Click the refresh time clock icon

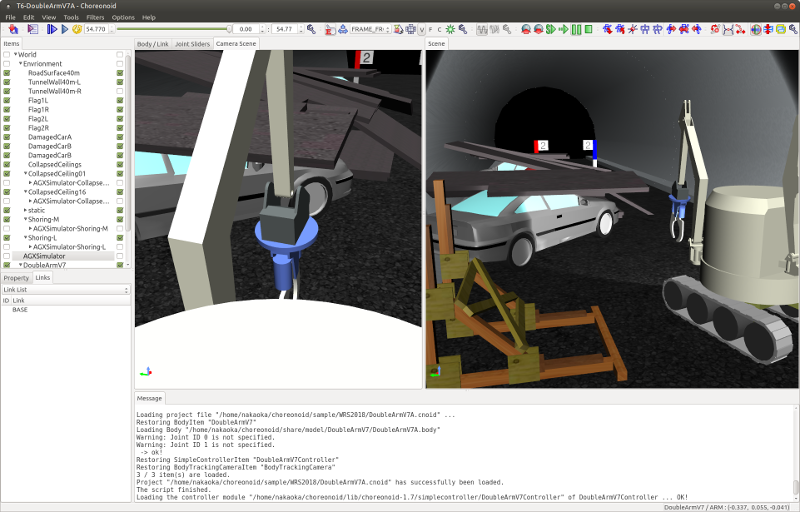(x=78, y=29)
